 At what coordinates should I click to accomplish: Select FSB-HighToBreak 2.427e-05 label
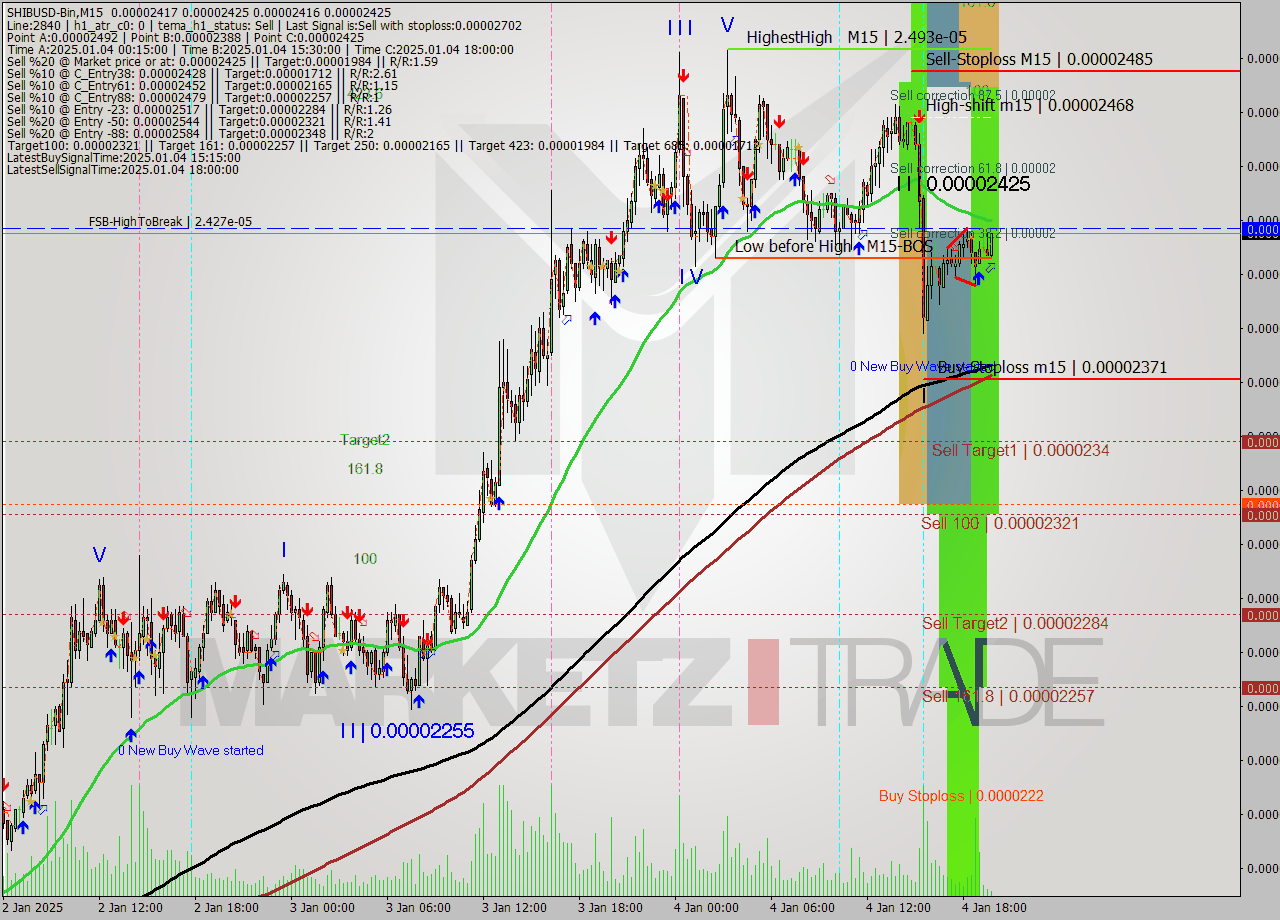click(x=170, y=222)
